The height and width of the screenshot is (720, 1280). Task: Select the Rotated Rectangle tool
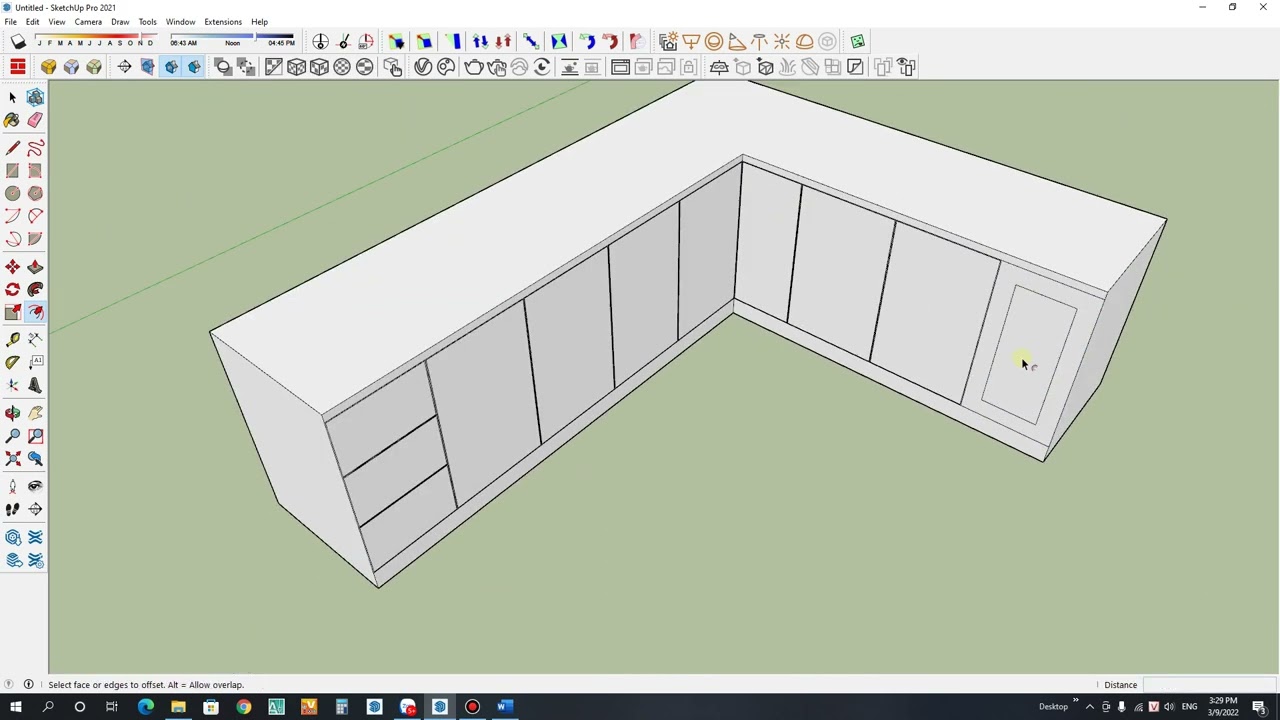pos(35,171)
